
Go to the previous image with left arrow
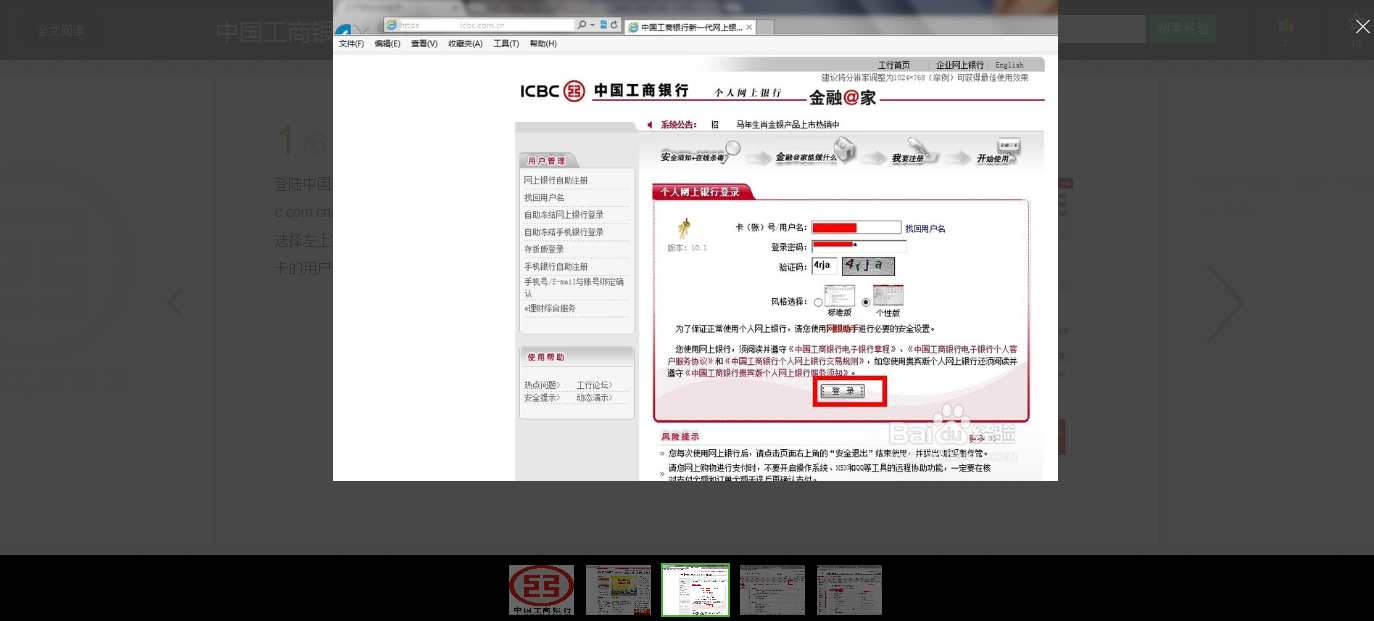point(175,303)
